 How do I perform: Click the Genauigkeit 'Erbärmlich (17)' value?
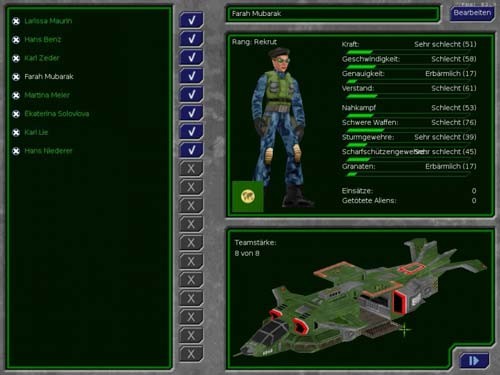[451, 74]
